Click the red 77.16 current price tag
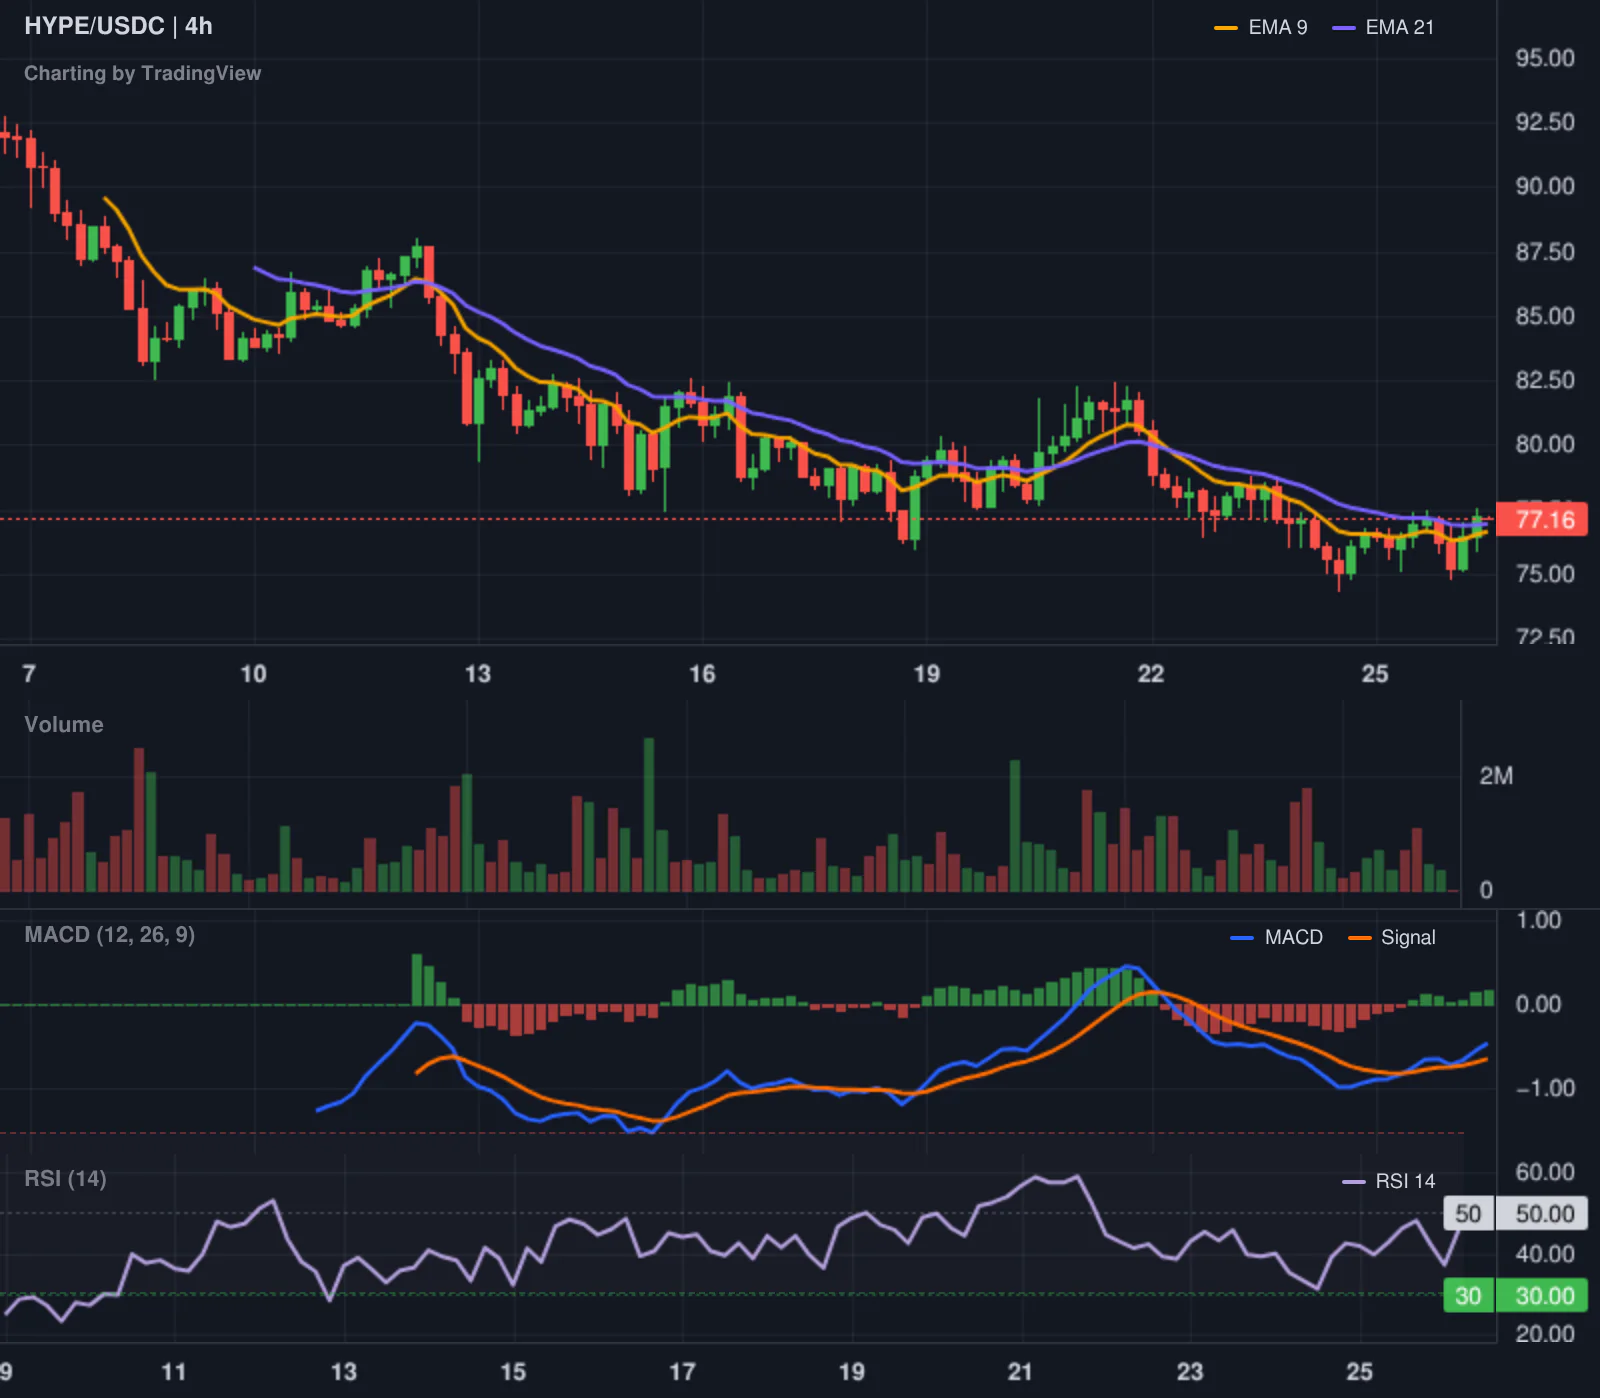 (1541, 520)
